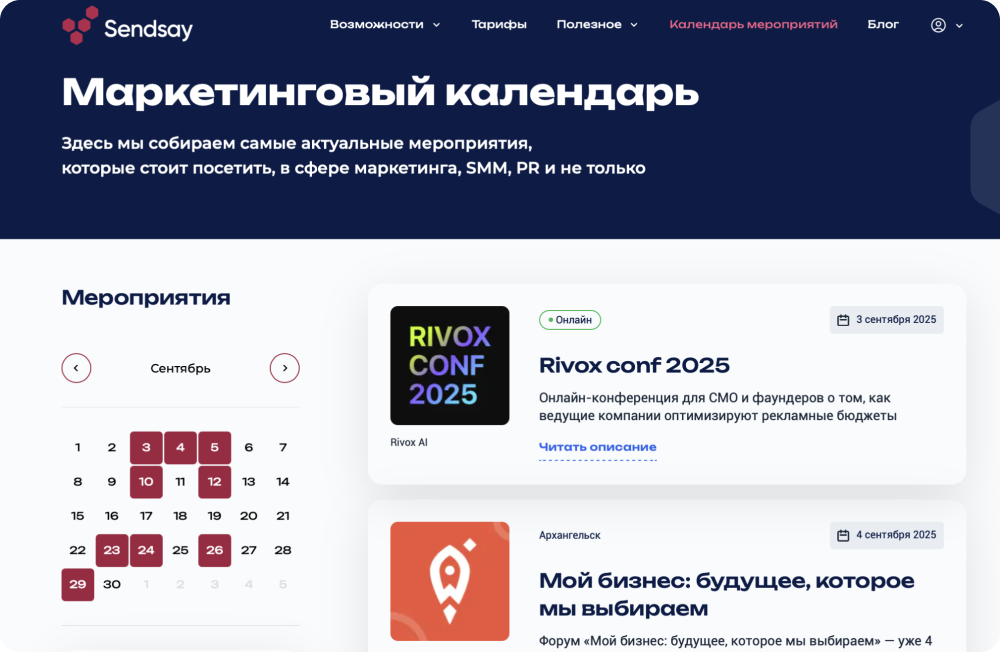
Task: Go to next month with right arrow
Action: click(285, 368)
